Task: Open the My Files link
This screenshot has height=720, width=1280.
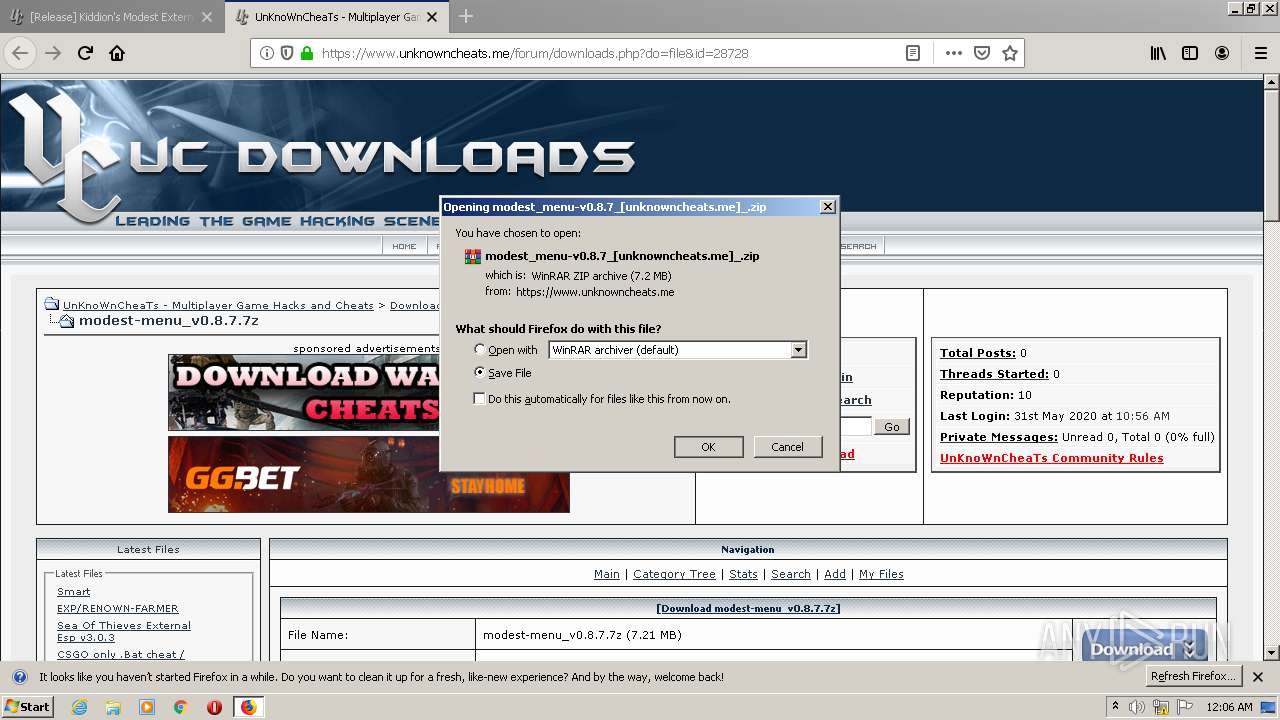Action: 881,574
